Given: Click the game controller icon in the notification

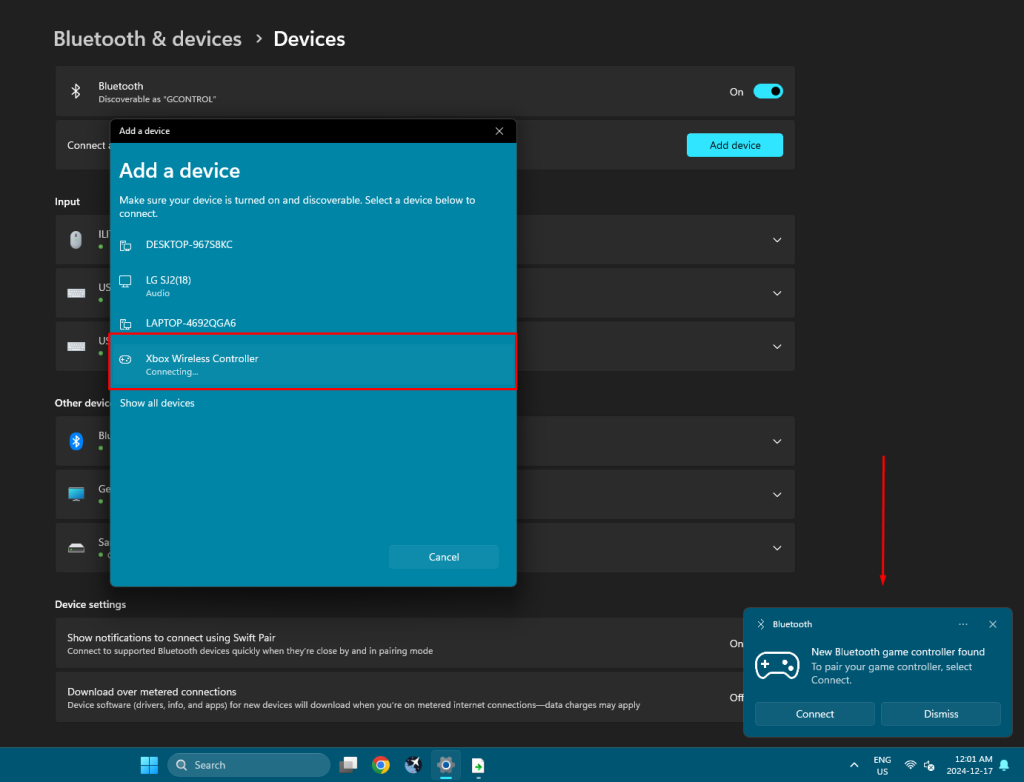Looking at the screenshot, I should pos(777,665).
